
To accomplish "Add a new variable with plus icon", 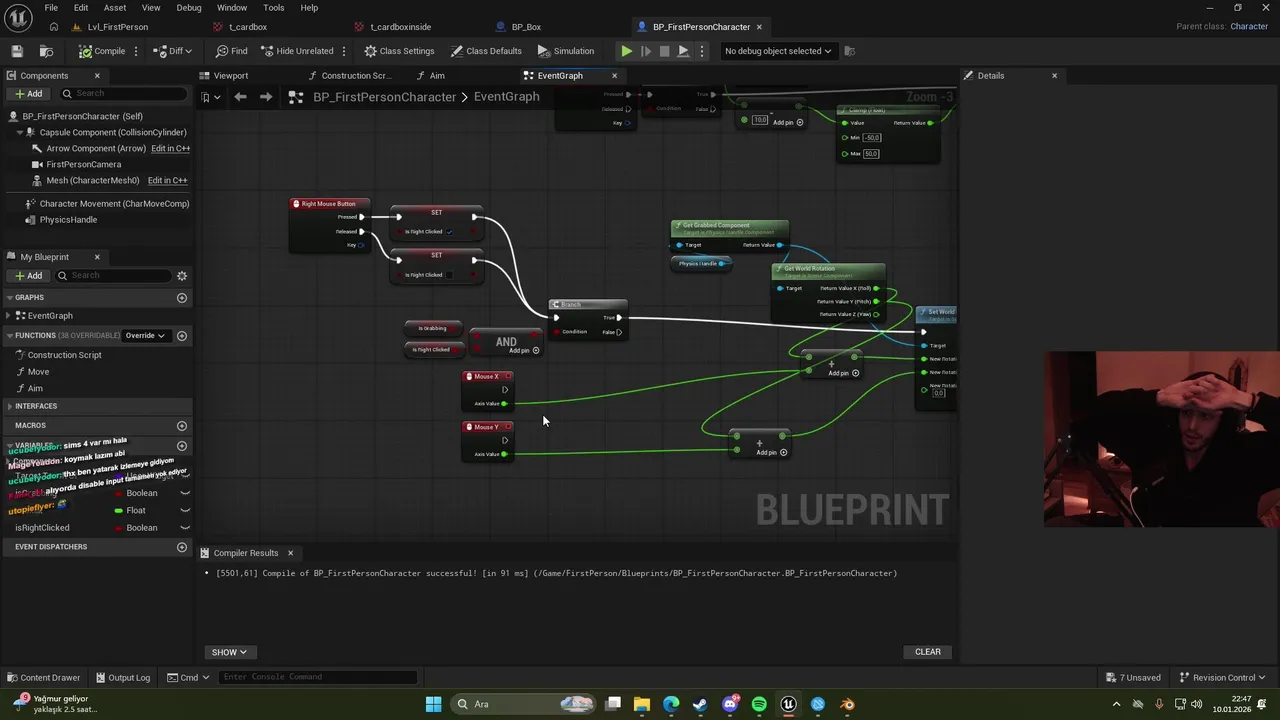I will click(182, 446).
